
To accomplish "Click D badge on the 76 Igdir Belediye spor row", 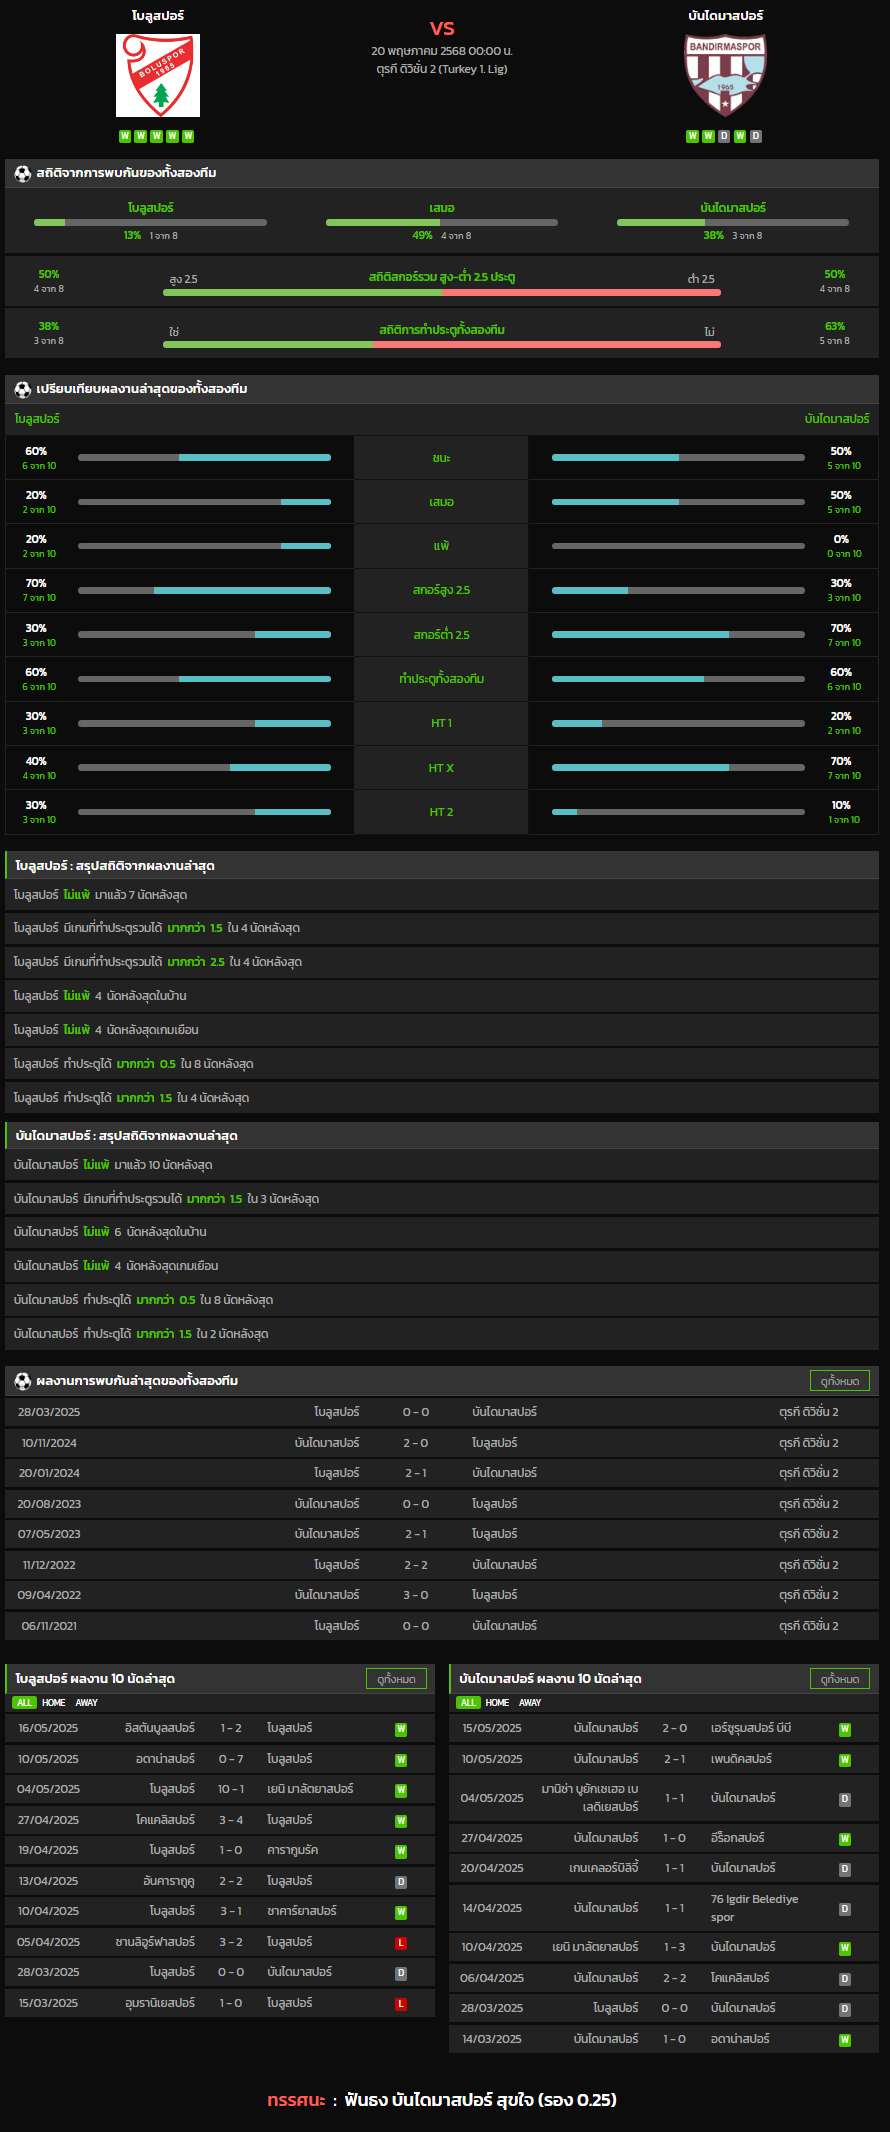I will click(845, 1909).
